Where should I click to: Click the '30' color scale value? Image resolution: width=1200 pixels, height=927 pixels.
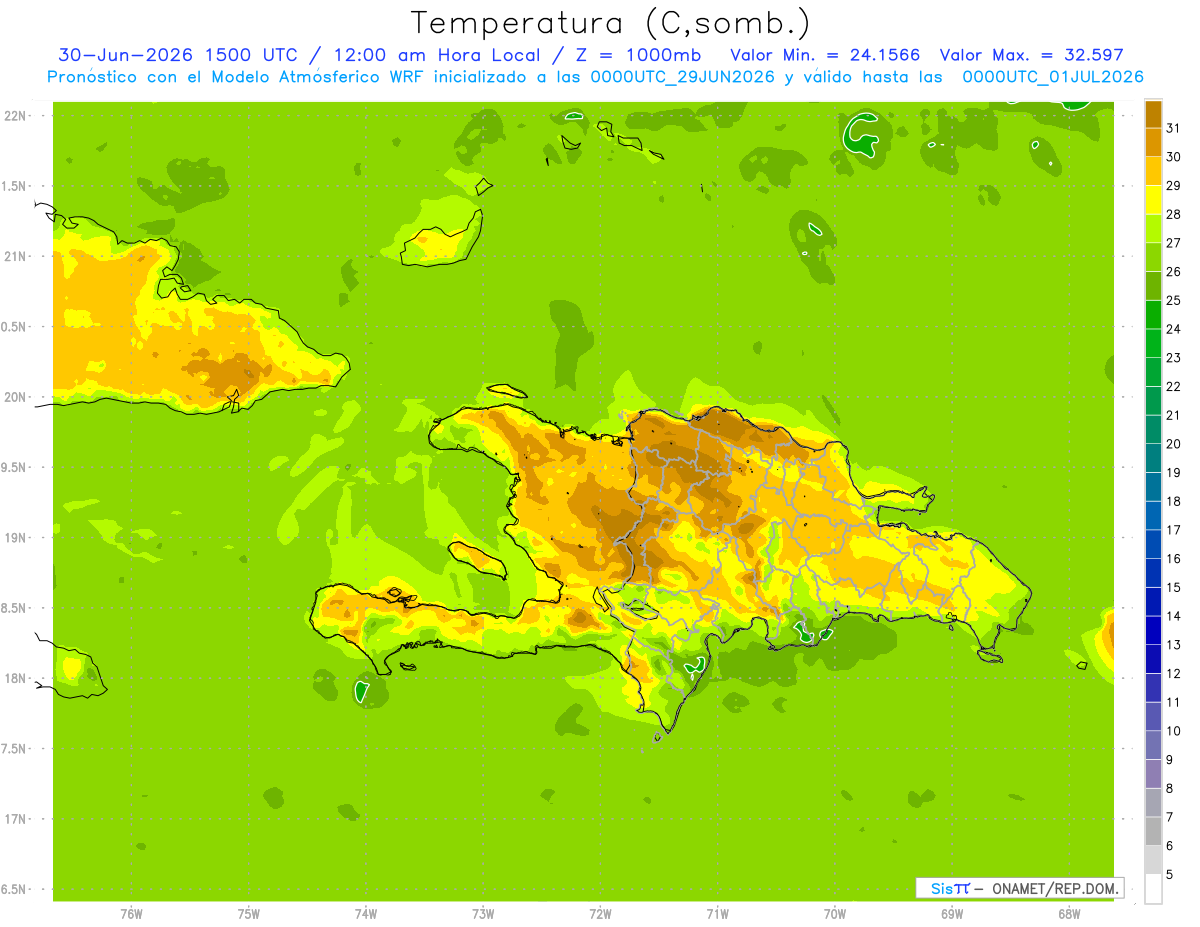coord(1174,157)
